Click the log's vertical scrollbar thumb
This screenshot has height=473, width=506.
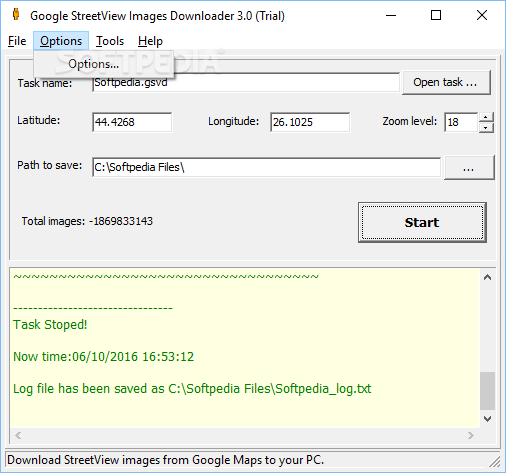(x=487, y=391)
